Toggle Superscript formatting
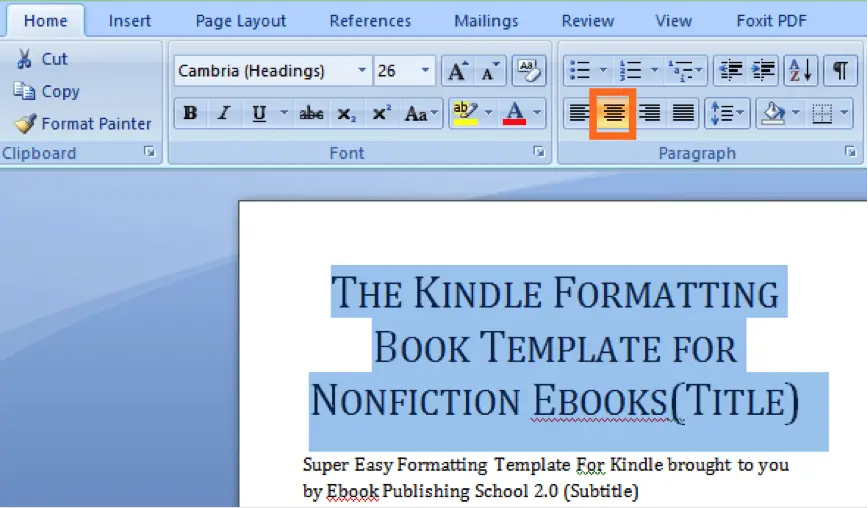Screen dimensions: 868x508 [381, 113]
